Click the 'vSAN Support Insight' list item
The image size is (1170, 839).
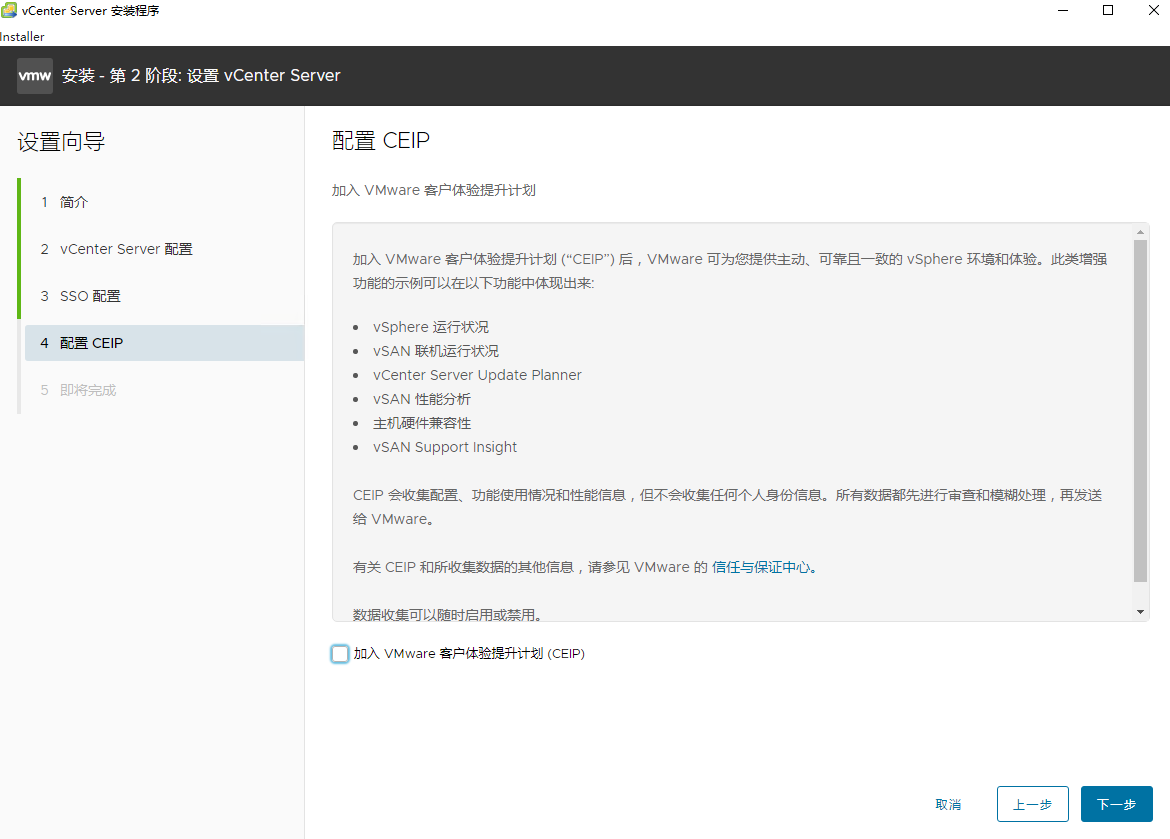click(x=445, y=447)
